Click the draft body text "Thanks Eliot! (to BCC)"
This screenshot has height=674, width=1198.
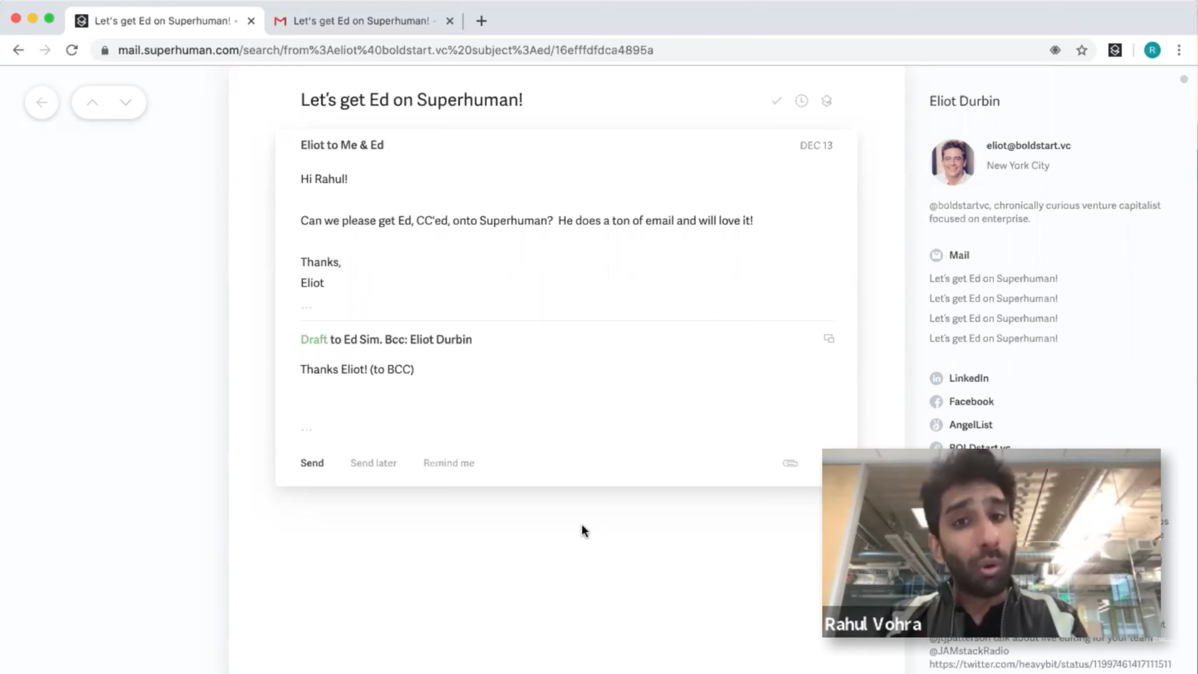pyautogui.click(x=357, y=369)
